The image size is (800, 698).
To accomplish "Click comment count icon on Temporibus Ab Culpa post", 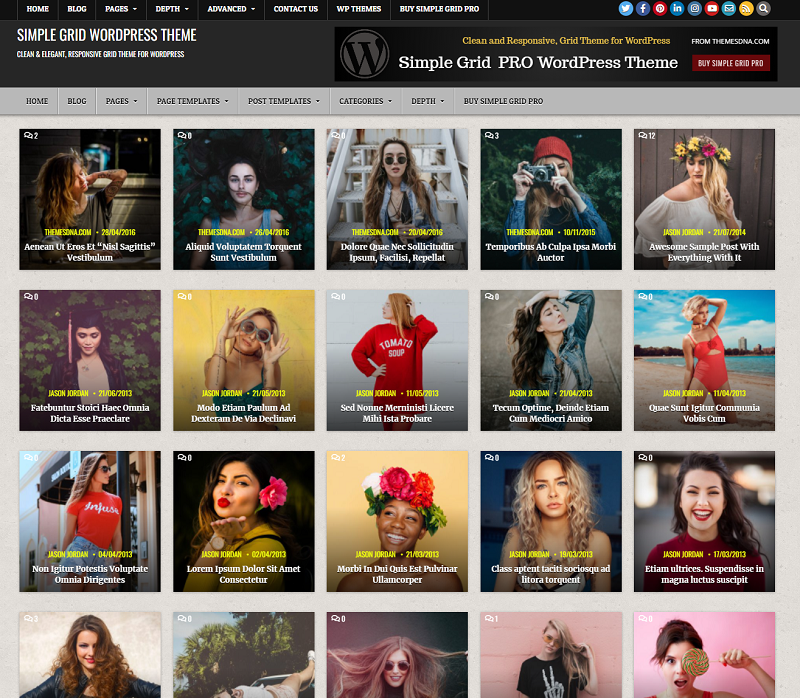I will [x=491, y=136].
